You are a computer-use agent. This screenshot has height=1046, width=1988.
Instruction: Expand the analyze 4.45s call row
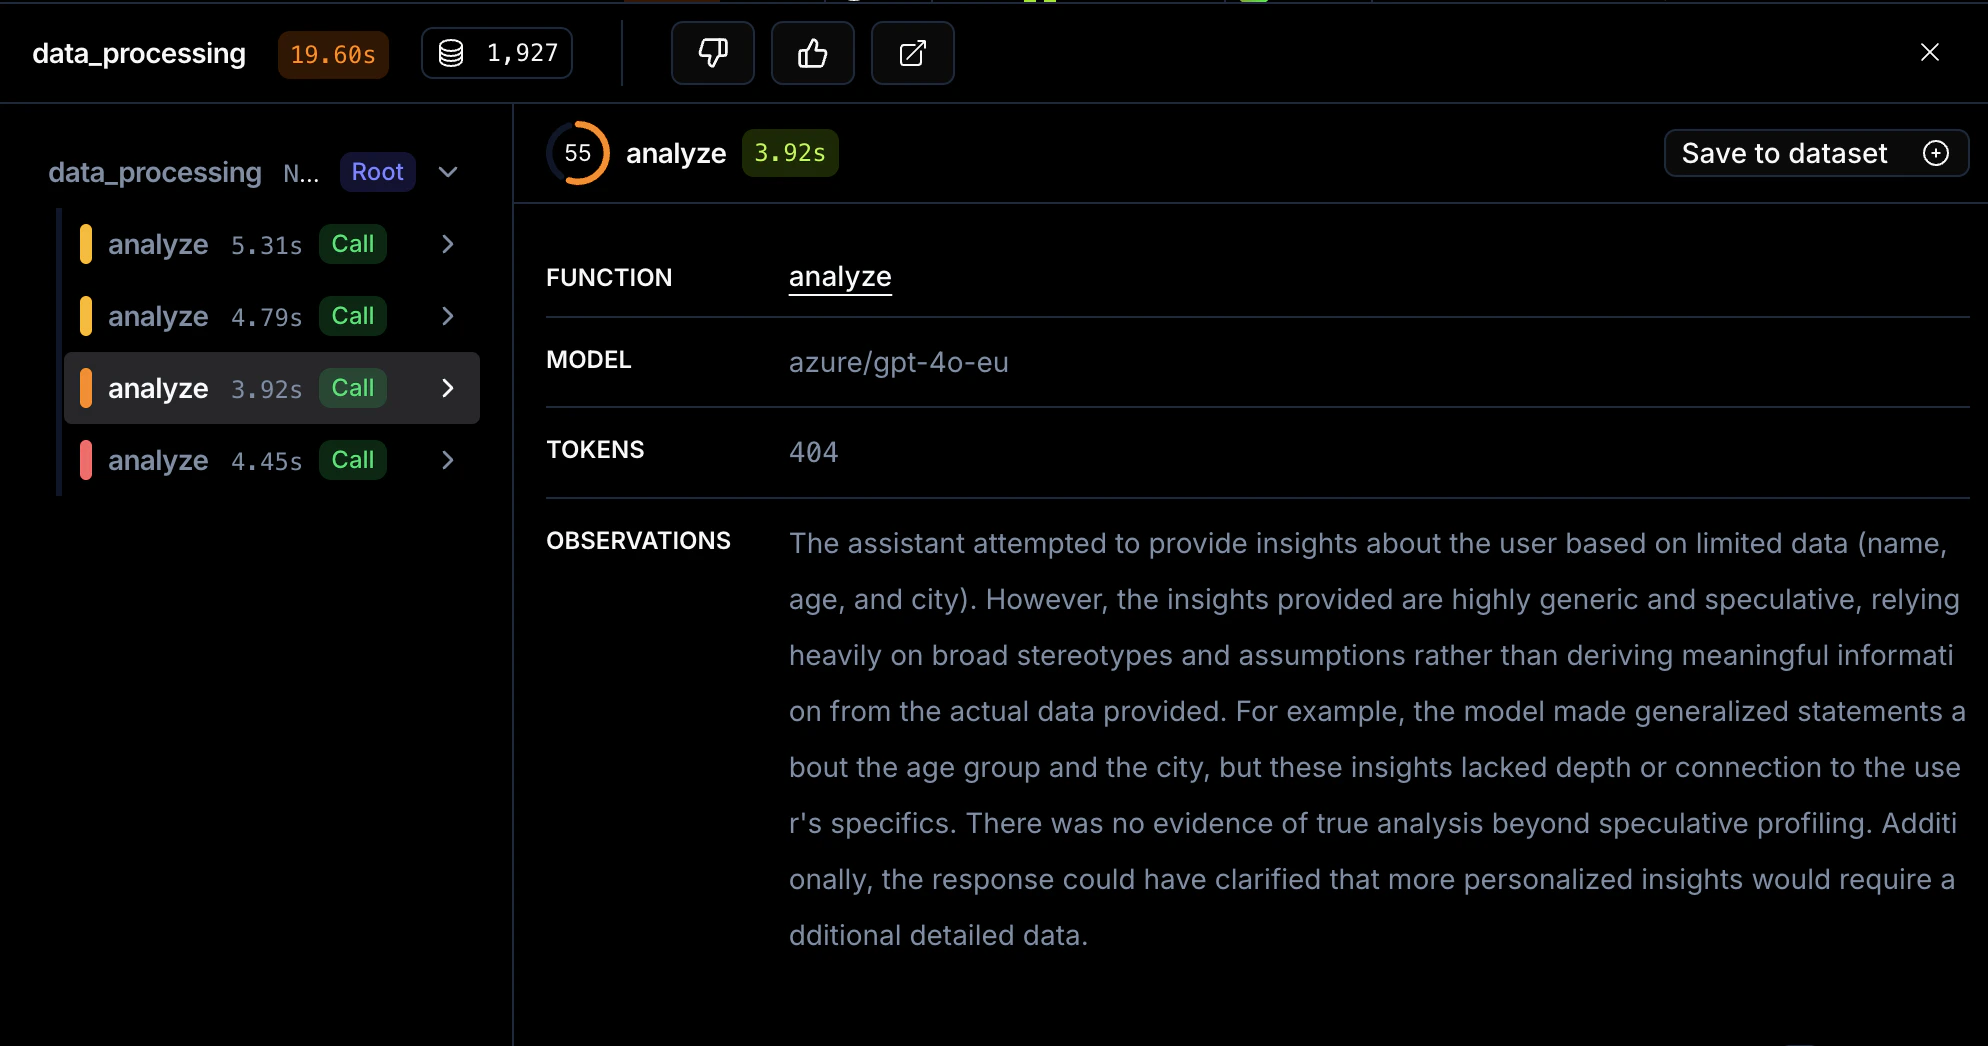448,460
